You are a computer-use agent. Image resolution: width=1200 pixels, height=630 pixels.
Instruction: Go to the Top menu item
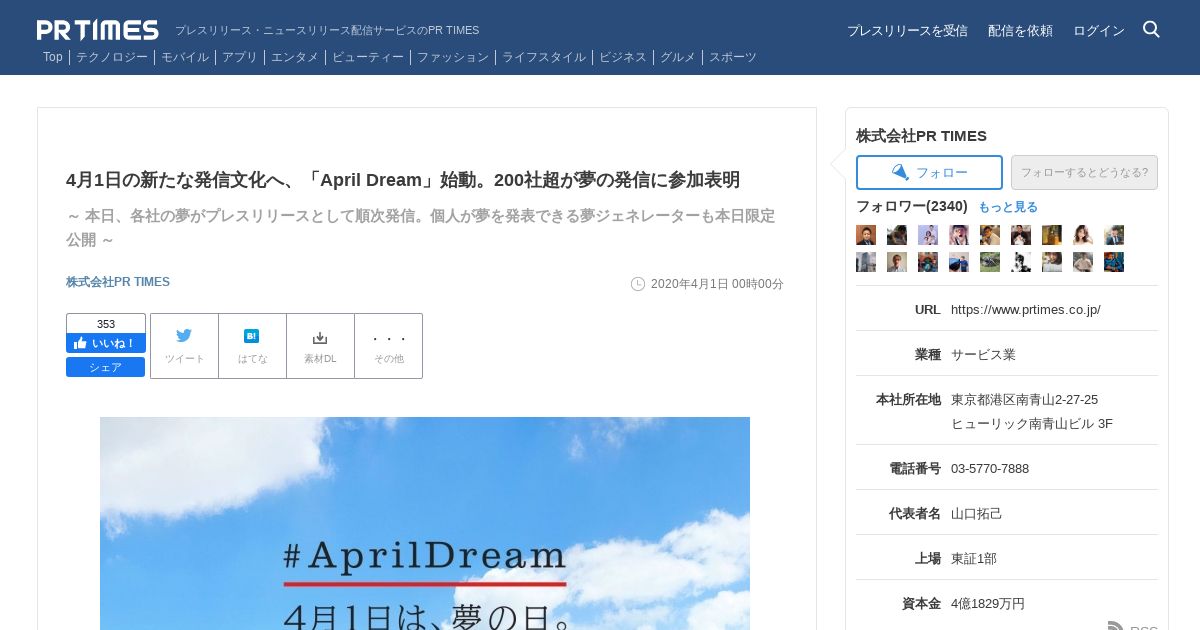pos(53,57)
